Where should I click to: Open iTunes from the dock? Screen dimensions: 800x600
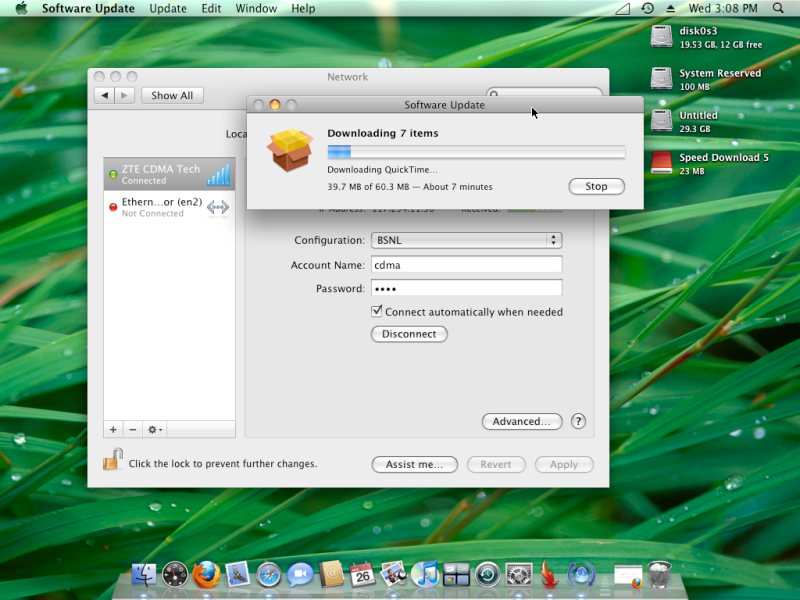coord(425,575)
